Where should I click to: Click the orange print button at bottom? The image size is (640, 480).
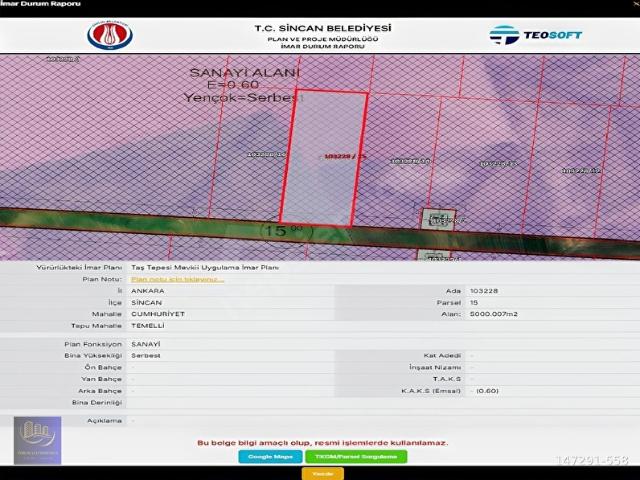[x=322, y=474]
